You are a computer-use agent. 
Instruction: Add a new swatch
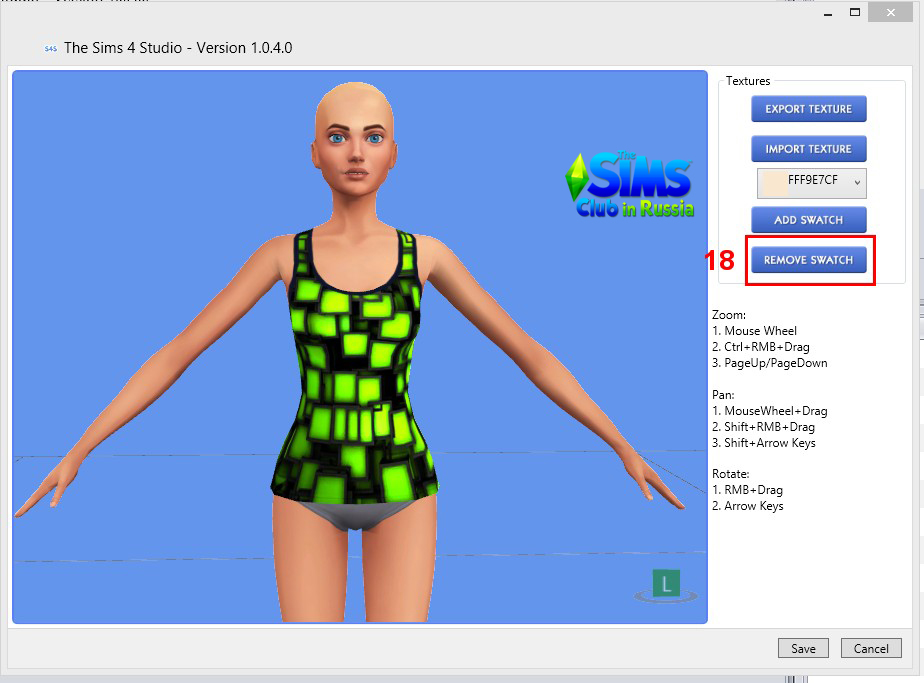(x=808, y=220)
